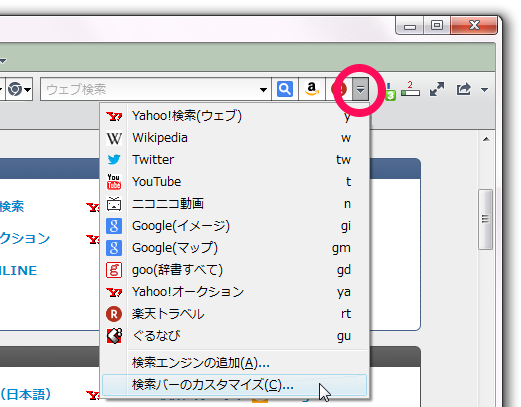Viewport: 521px width, 407px height.
Task: Click the blue magnifier search button
Action: coord(285,89)
